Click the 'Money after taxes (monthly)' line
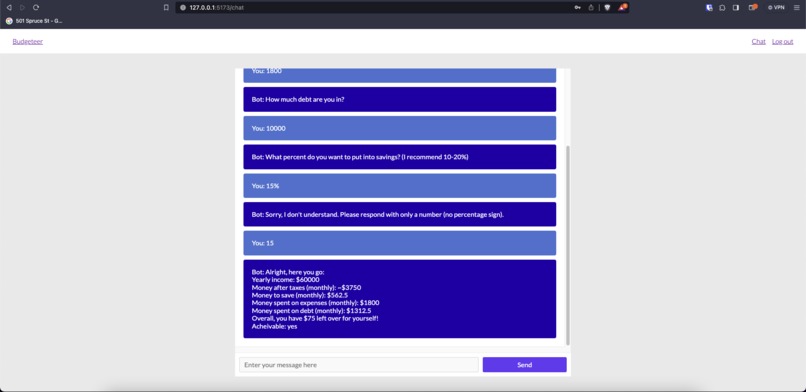The width and height of the screenshot is (806, 392). (x=306, y=288)
